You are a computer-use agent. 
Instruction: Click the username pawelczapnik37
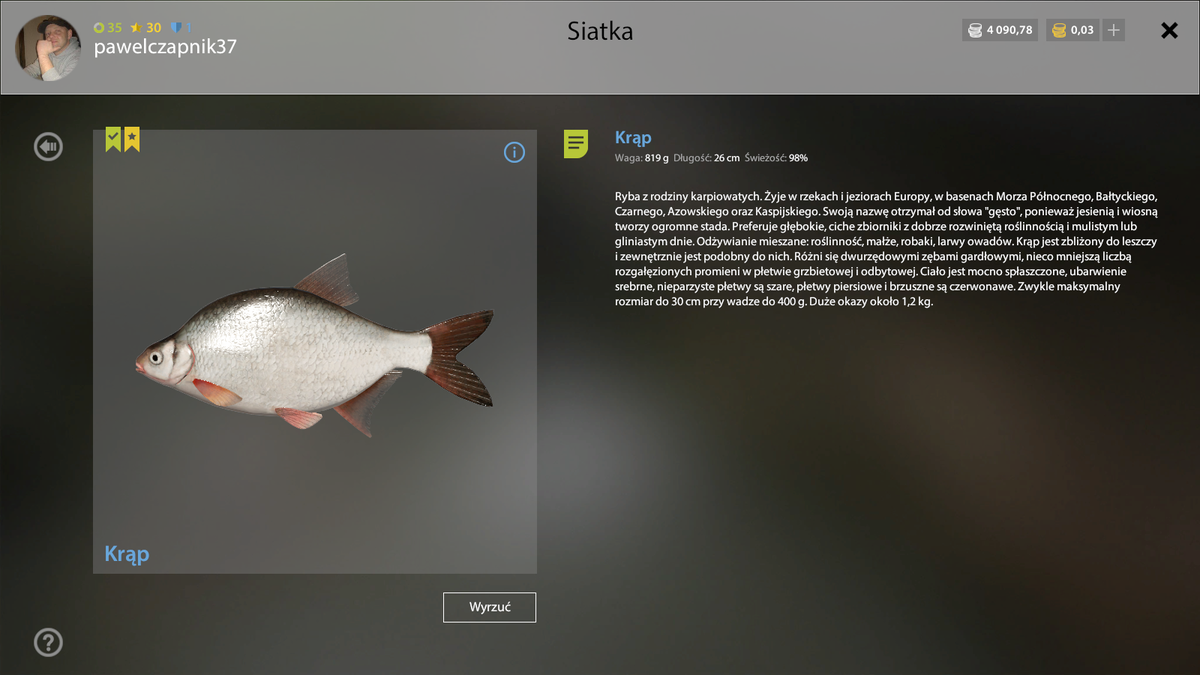165,47
